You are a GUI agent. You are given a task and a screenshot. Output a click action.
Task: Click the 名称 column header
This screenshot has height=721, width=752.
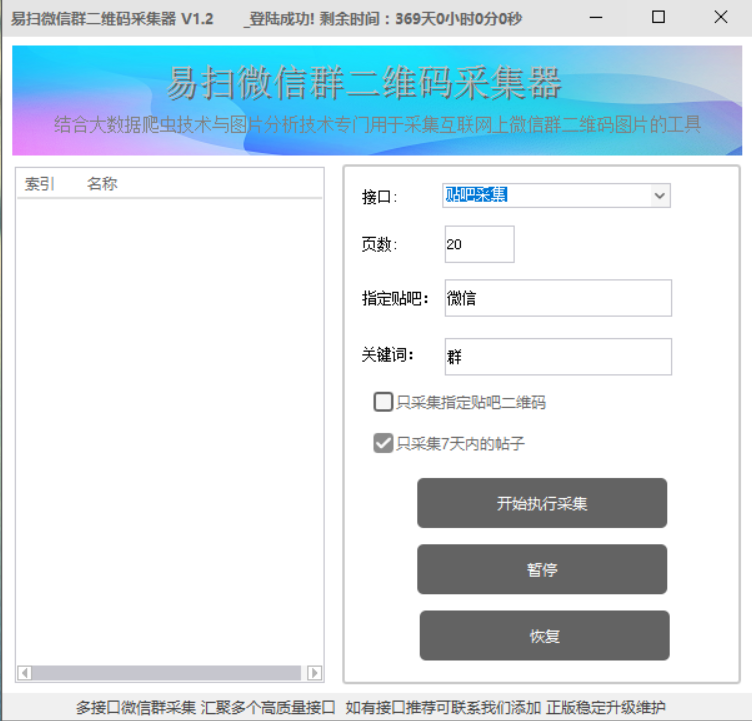tap(102, 184)
